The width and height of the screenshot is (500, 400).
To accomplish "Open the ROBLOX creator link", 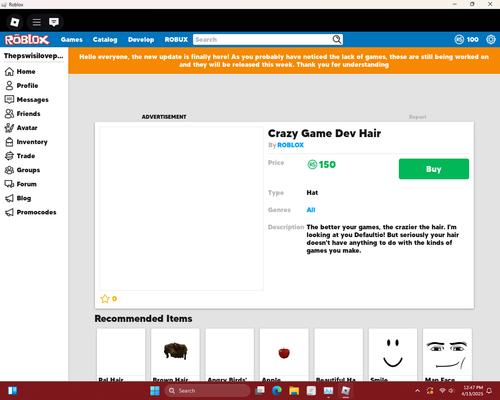I will [x=290, y=145].
